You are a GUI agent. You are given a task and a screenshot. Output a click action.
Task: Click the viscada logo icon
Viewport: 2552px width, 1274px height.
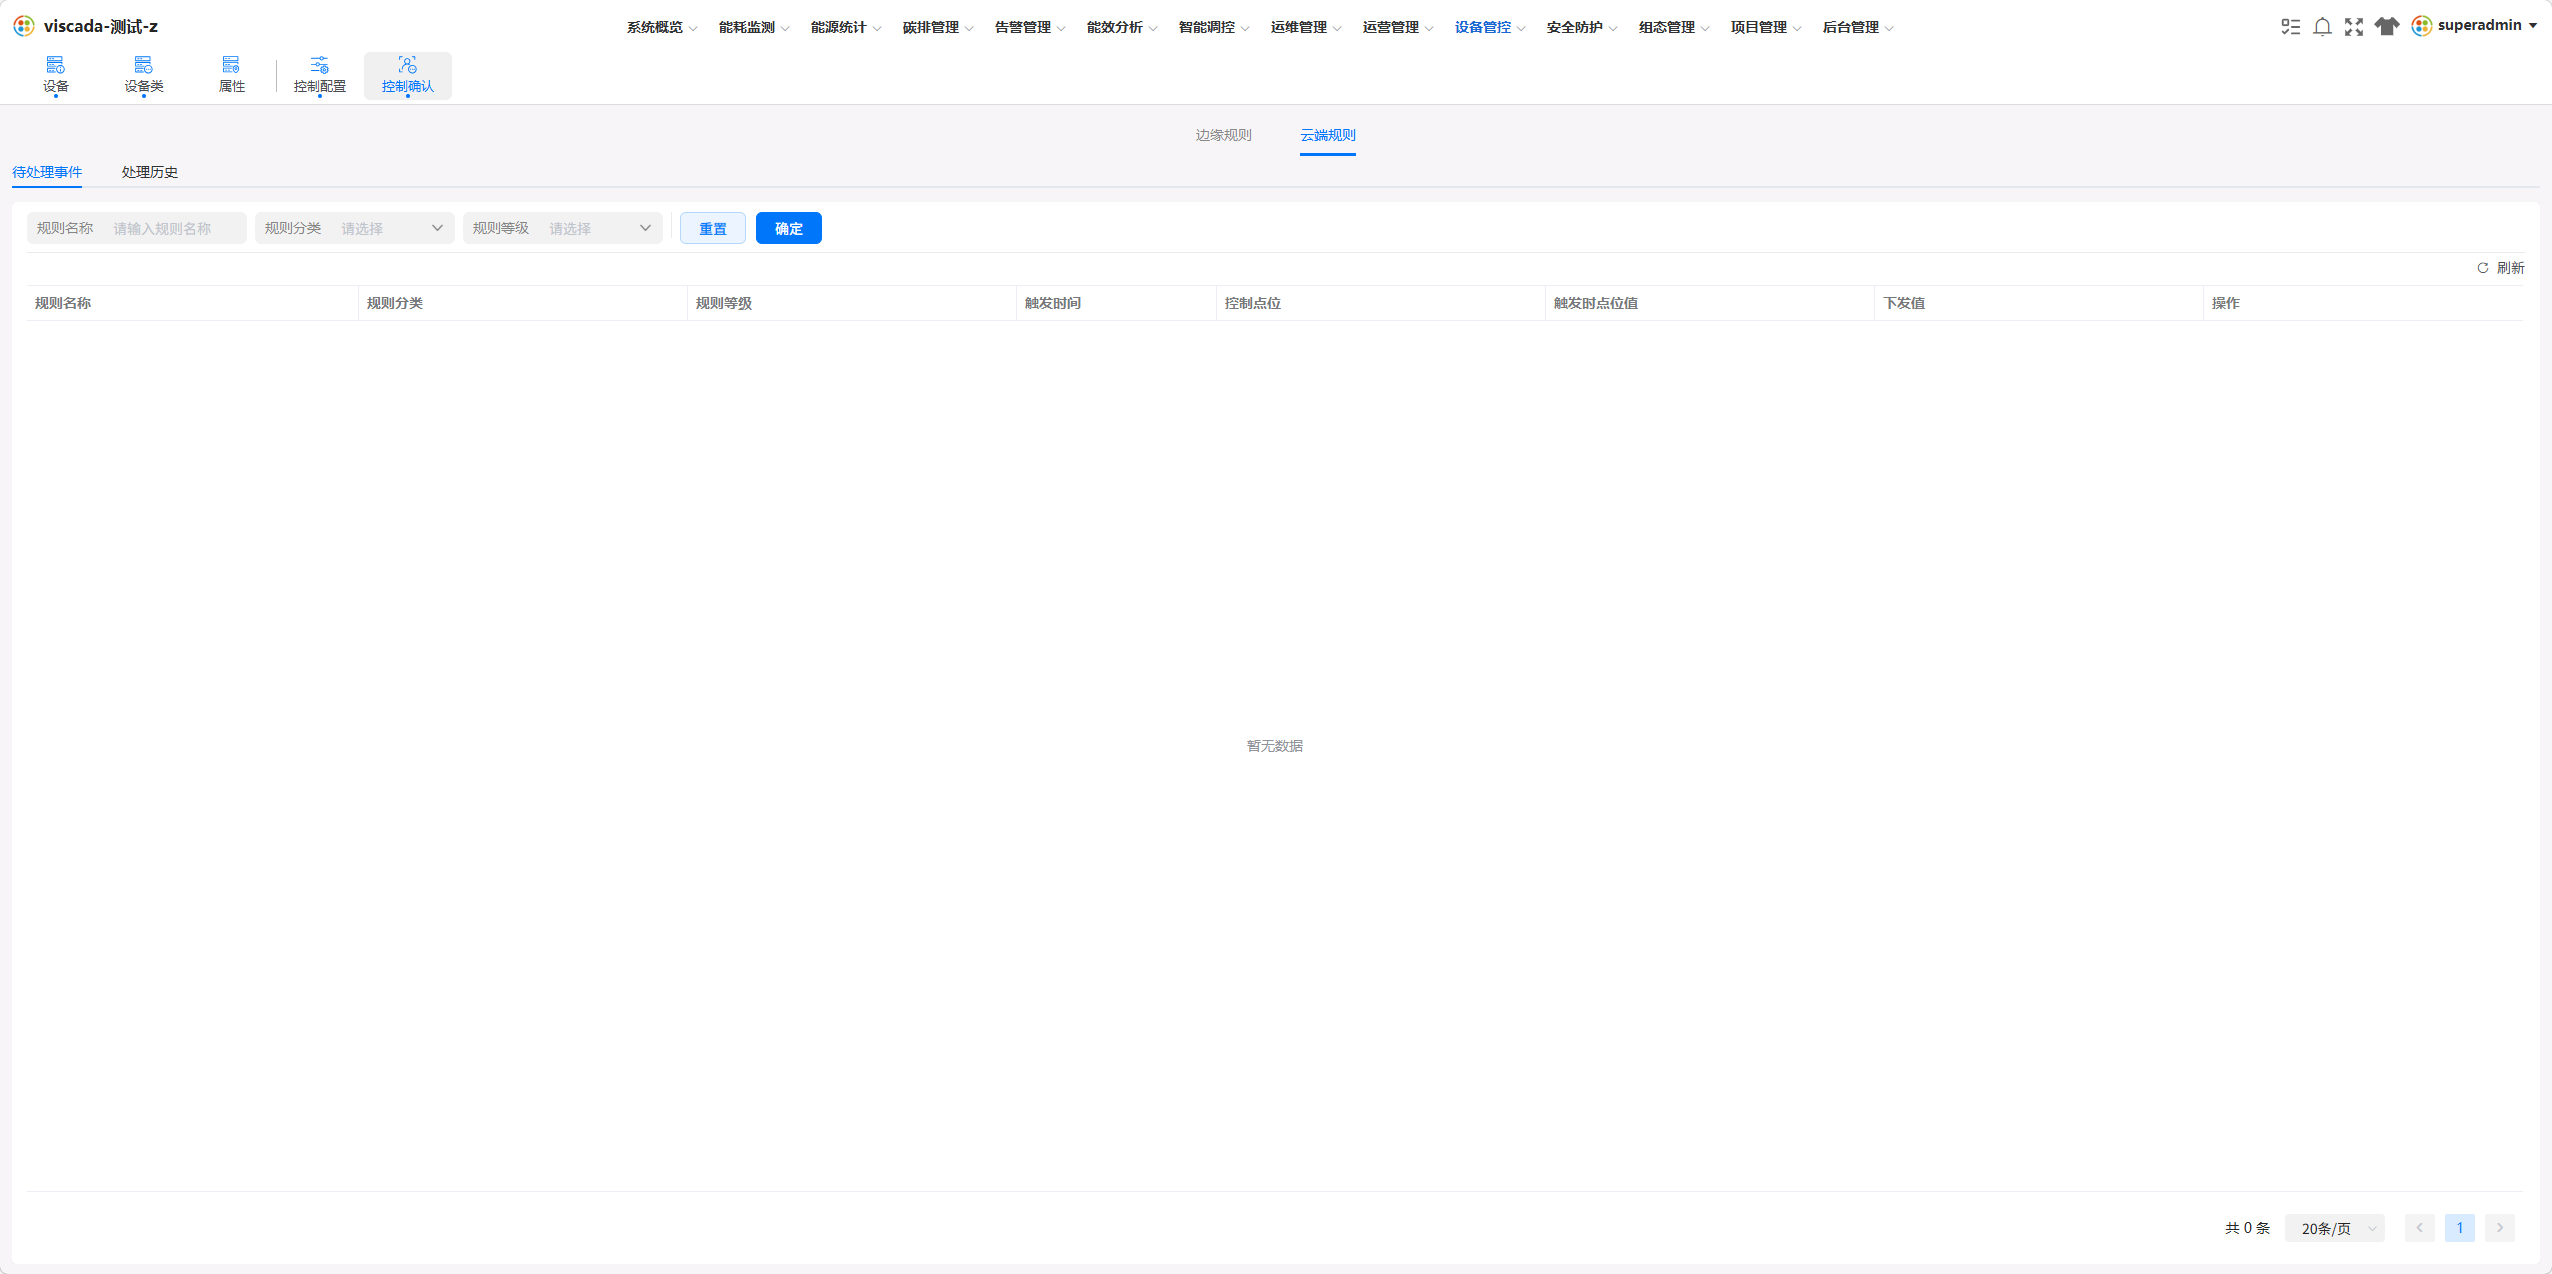24,26
